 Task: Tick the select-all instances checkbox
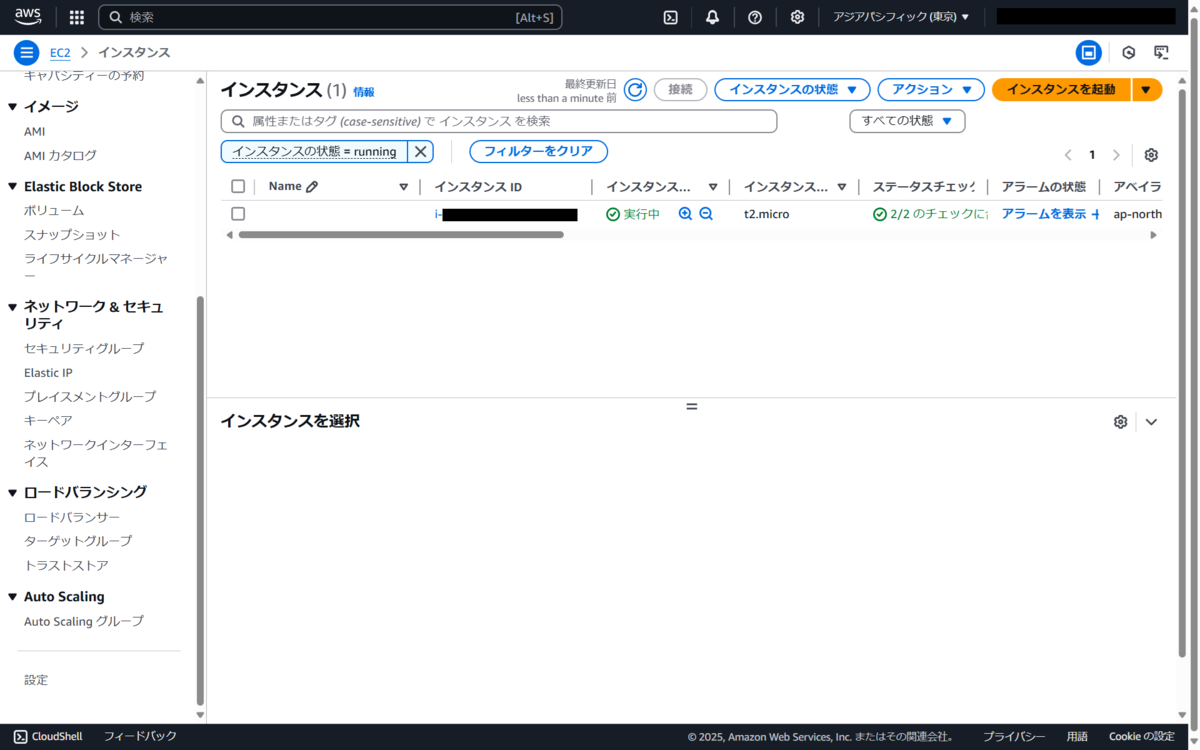pos(238,186)
